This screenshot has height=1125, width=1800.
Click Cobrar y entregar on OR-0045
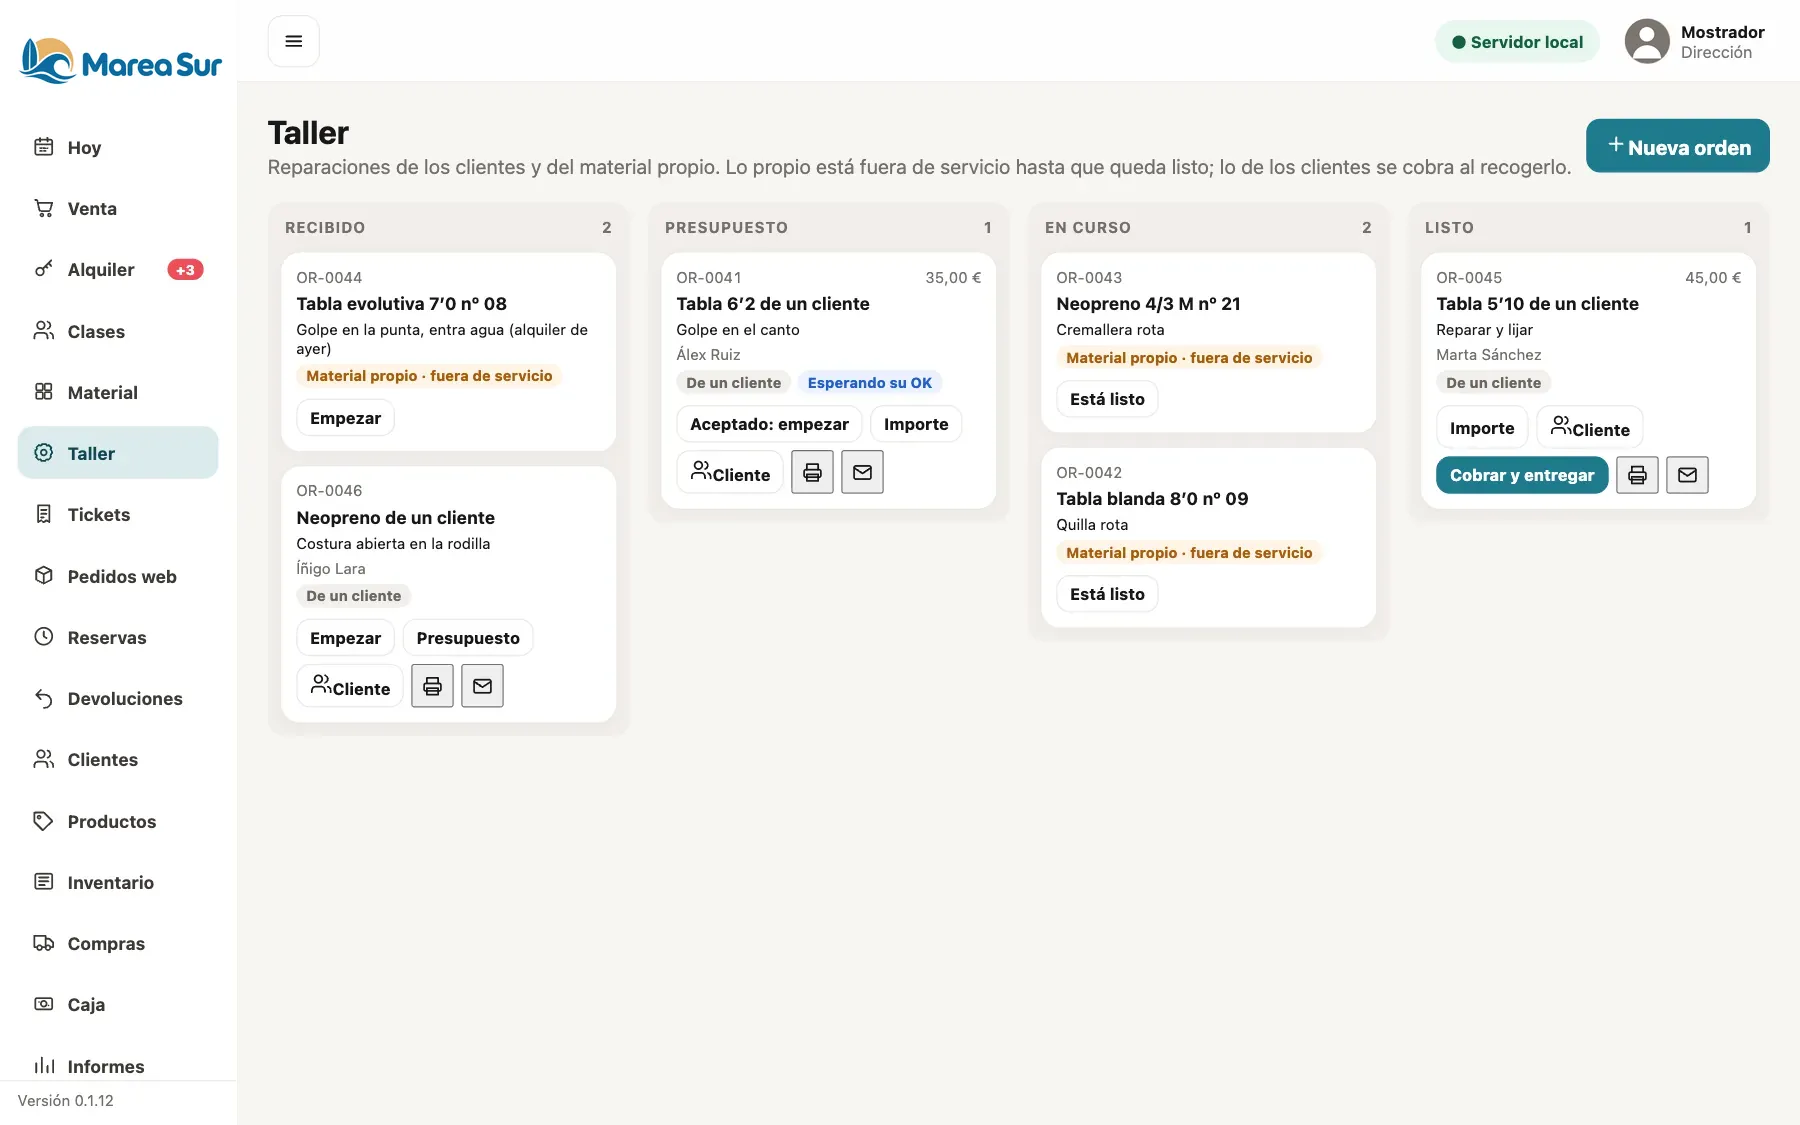[x=1522, y=475]
